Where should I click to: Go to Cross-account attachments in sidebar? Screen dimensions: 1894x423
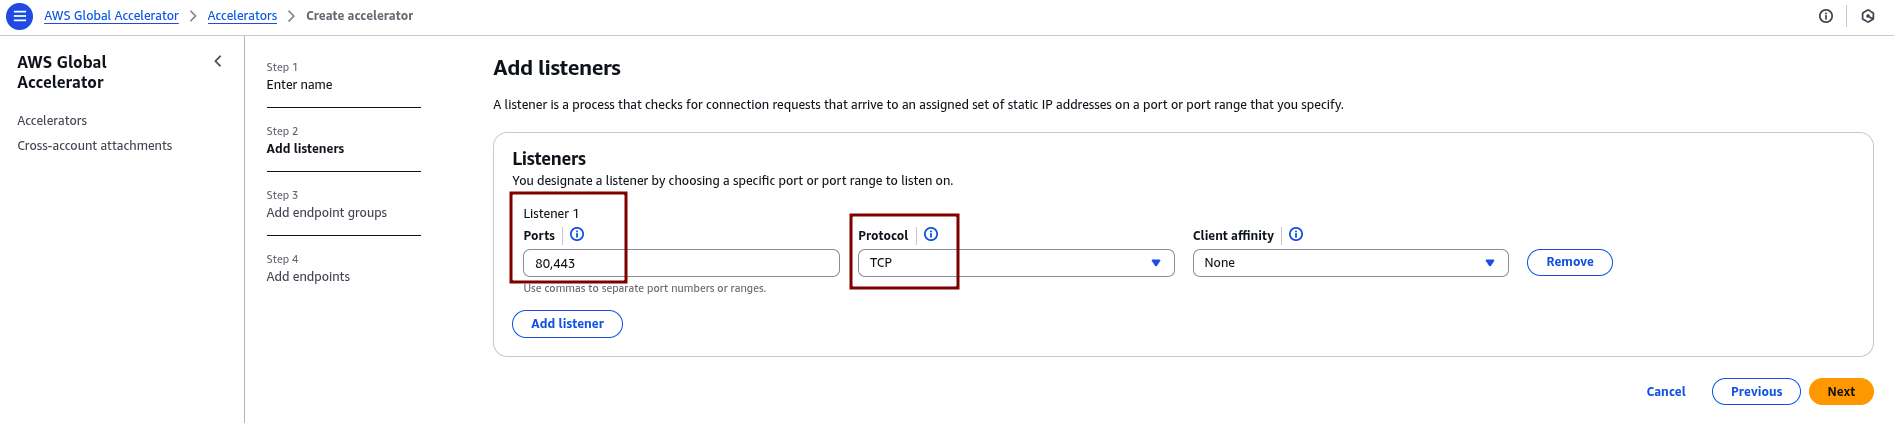[94, 146]
